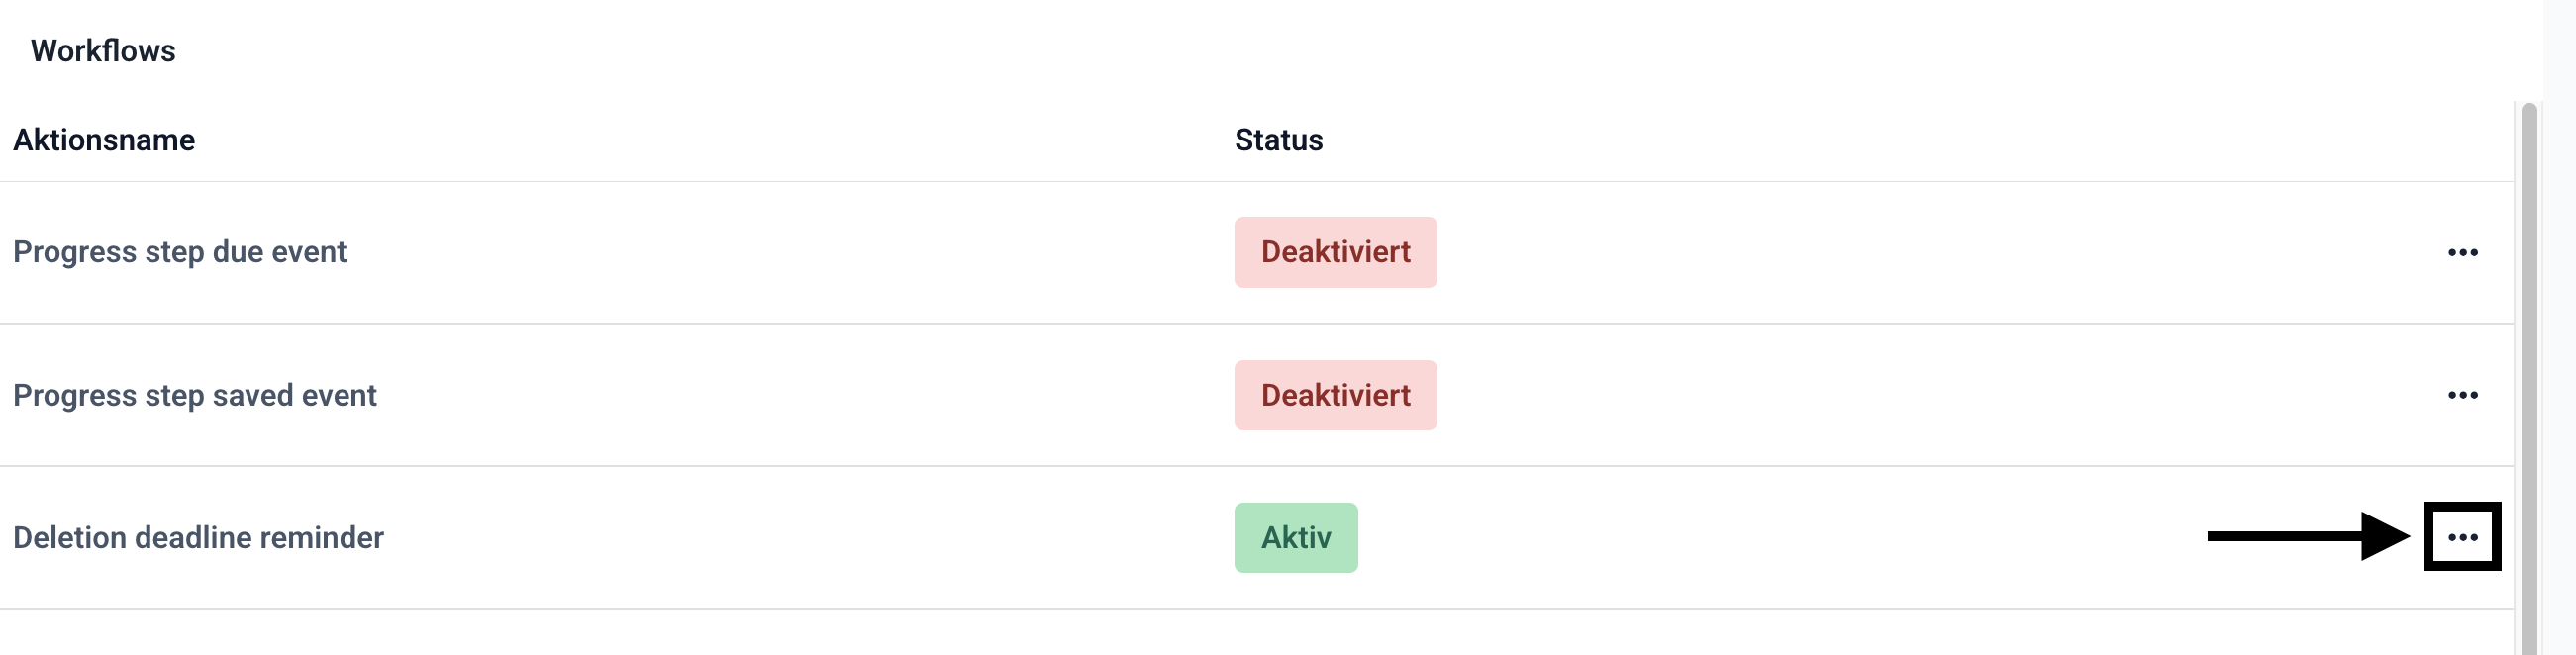Image resolution: width=2576 pixels, height=655 pixels.
Task: Open options menu for Progress step due event
Action: [x=2462, y=252]
